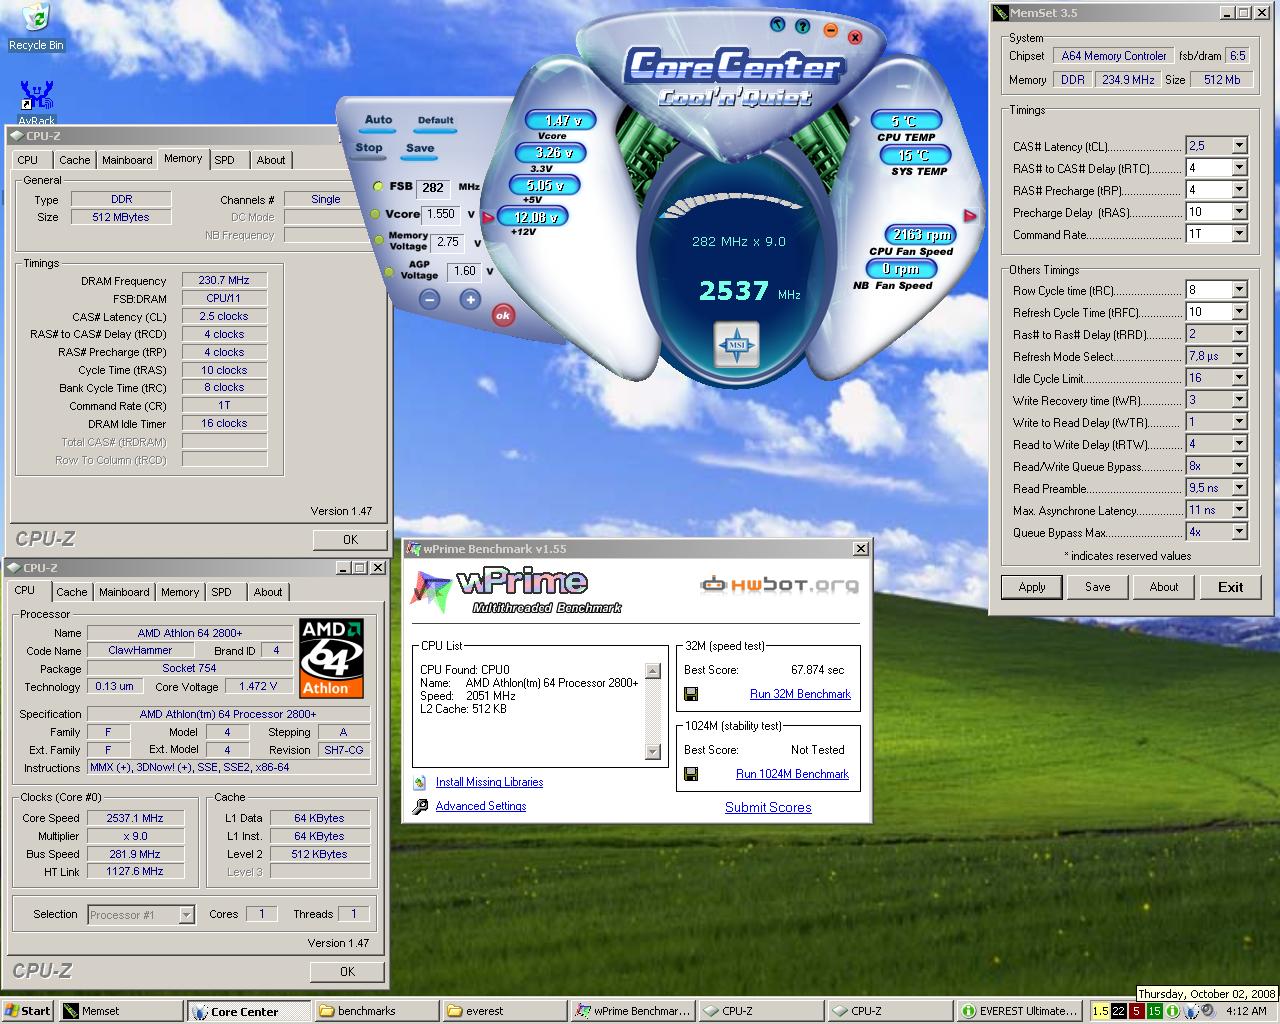Screen dimensions: 1280x1024
Task: Switch to Mainboard tab in upper CPU-Z
Action: pos(127,160)
